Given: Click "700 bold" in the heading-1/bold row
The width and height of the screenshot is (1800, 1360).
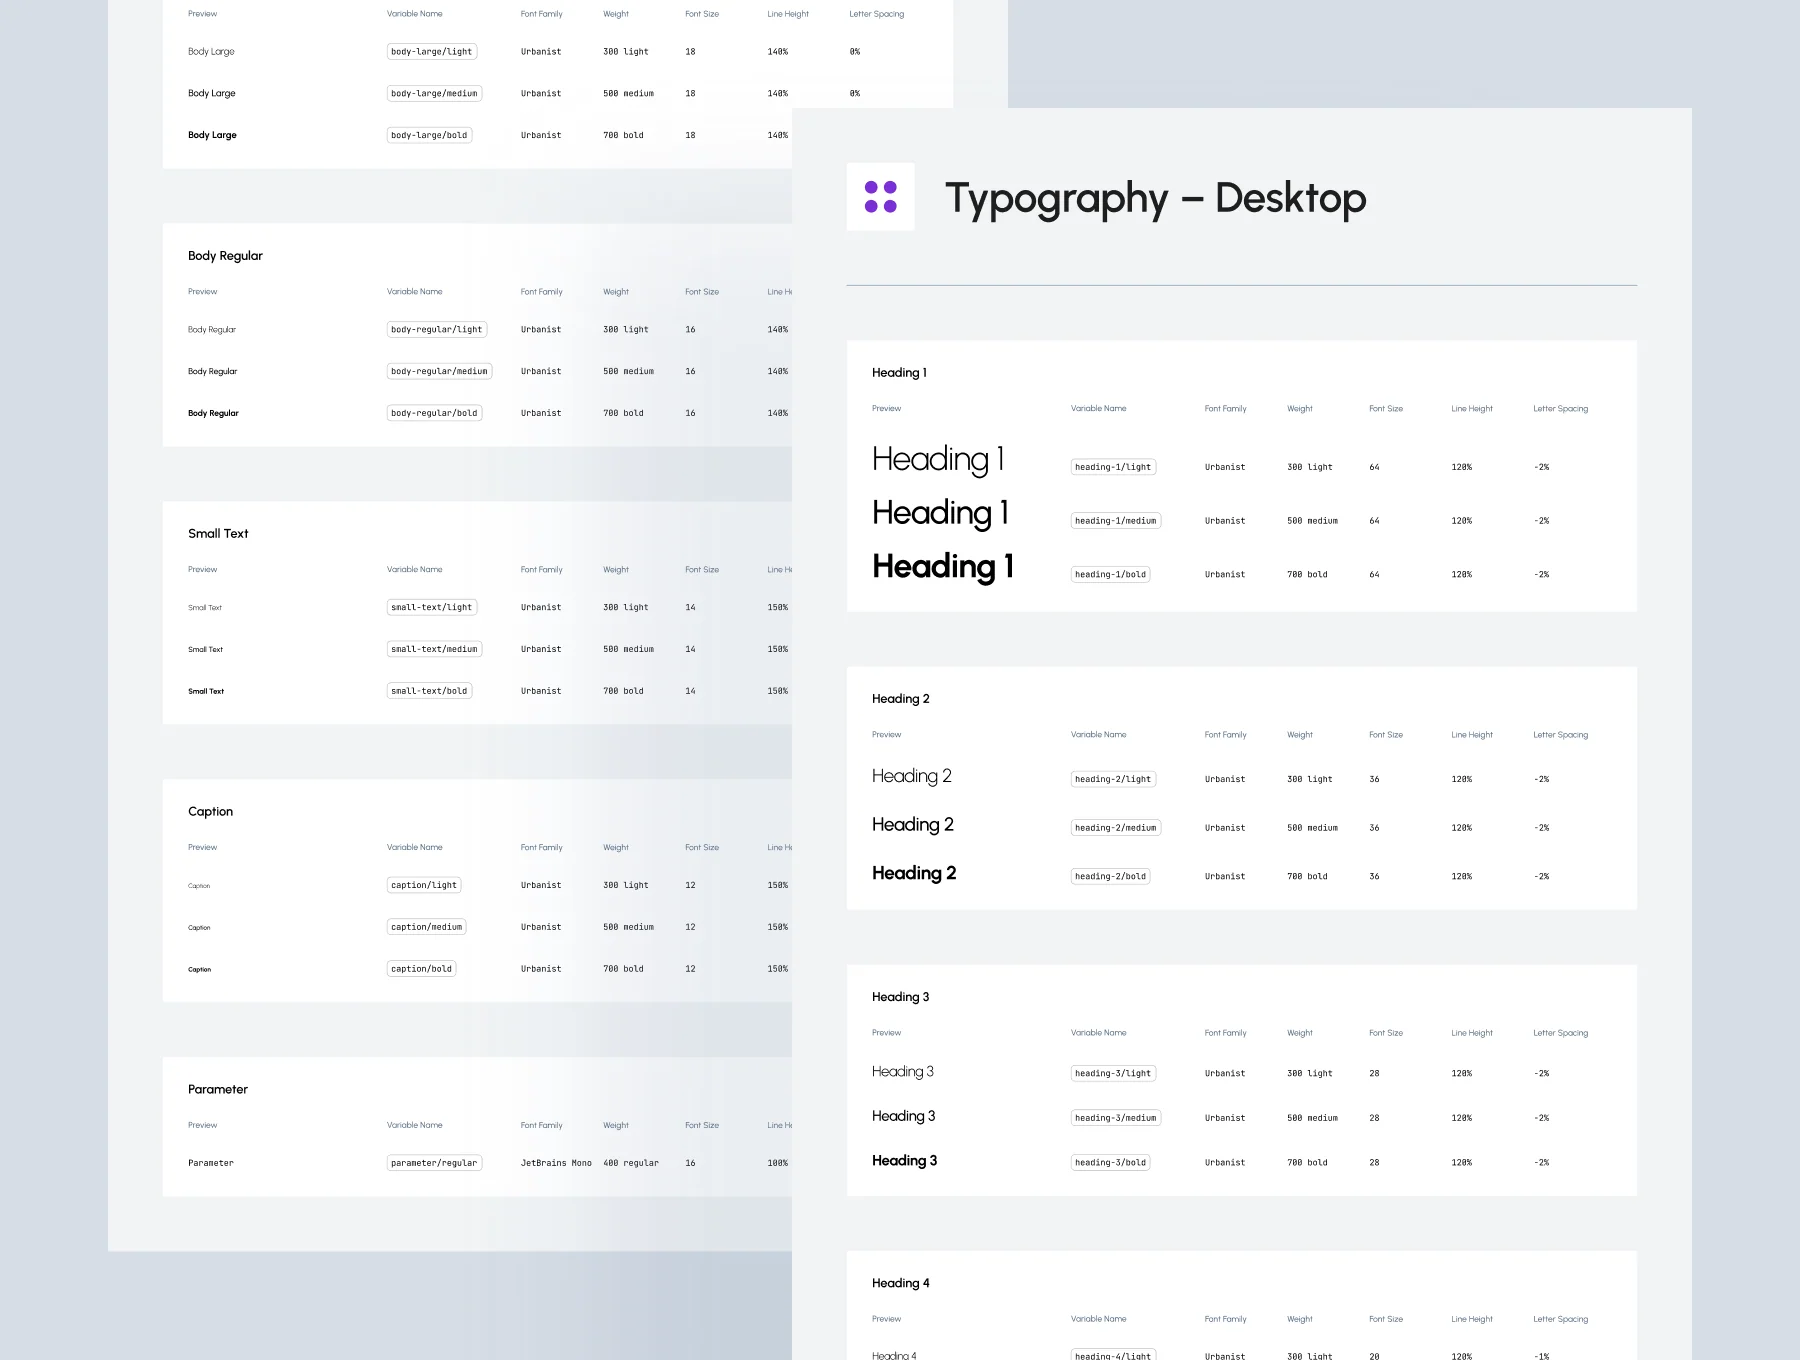Looking at the screenshot, I should tap(1307, 575).
